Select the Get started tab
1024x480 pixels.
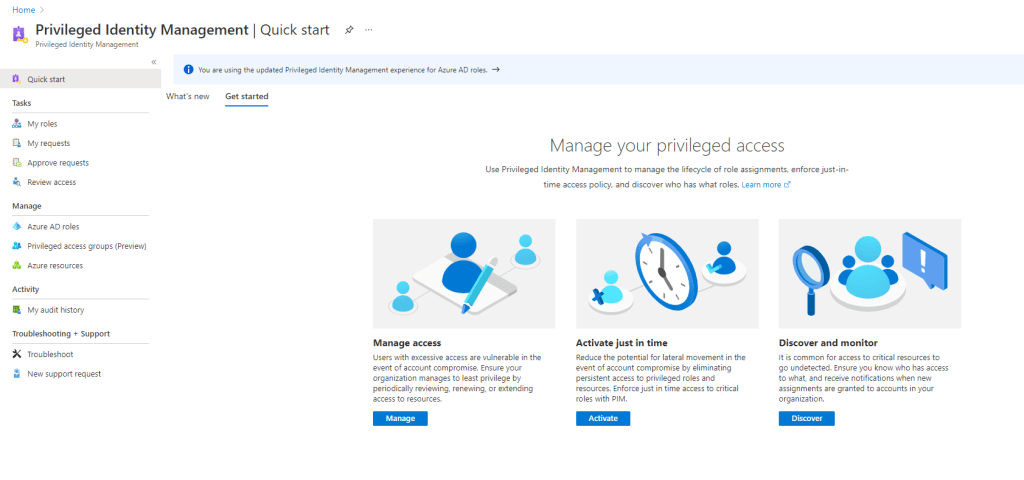246,96
